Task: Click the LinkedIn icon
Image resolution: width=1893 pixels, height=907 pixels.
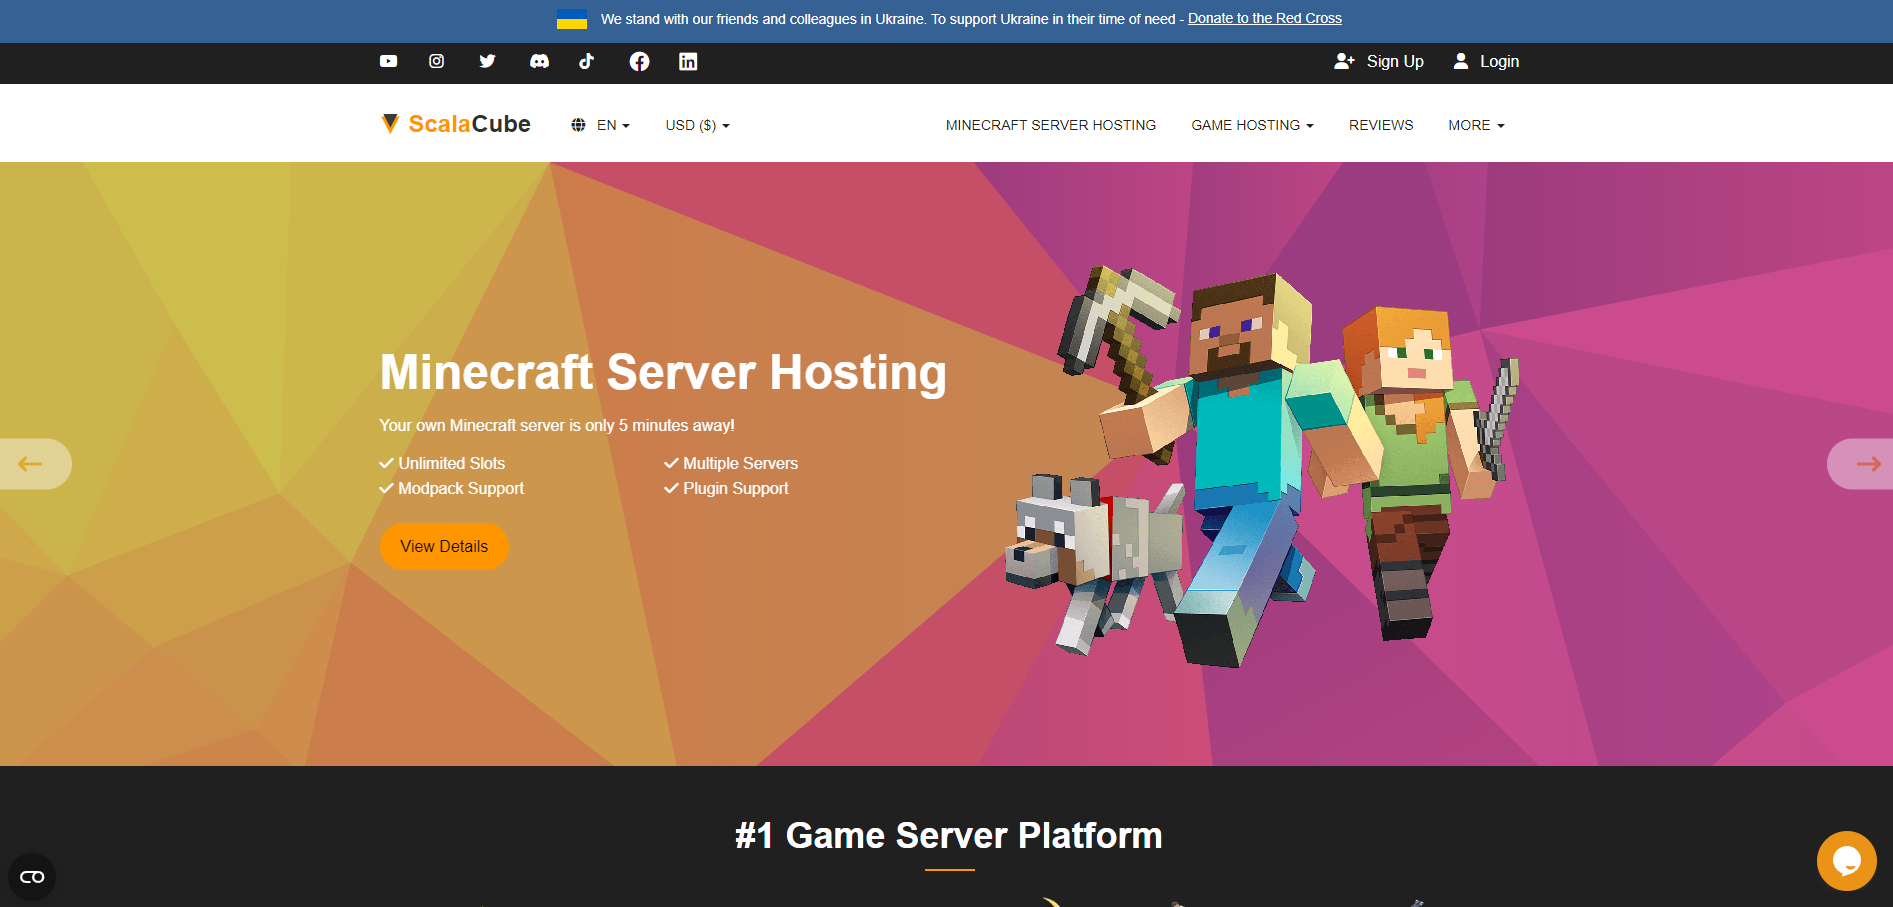Action: pyautogui.click(x=688, y=61)
